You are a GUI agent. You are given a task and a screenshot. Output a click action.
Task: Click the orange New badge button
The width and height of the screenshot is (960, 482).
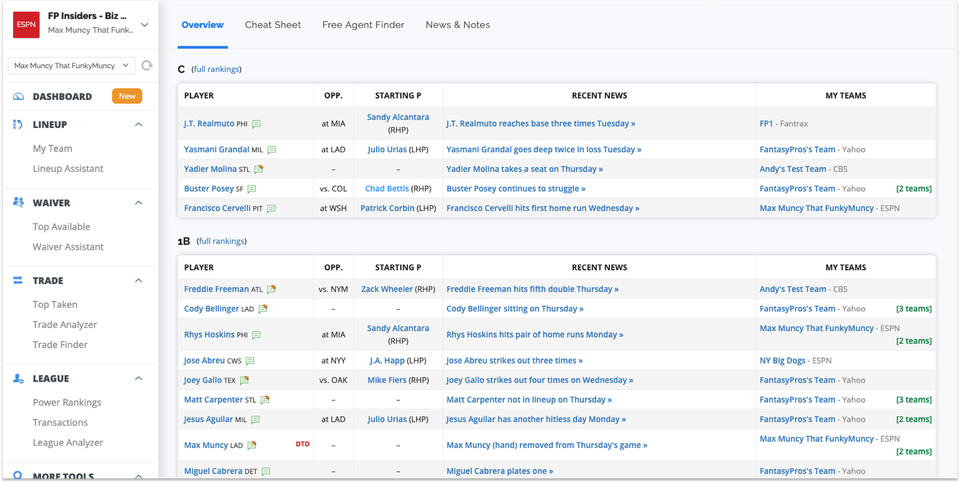127,96
